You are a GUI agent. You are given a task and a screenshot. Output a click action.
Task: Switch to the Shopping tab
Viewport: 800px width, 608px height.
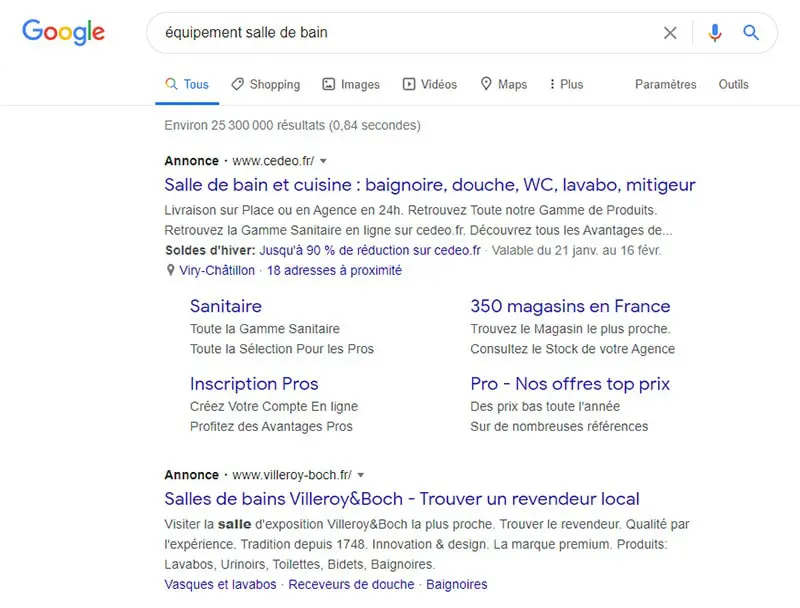pyautogui.click(x=265, y=84)
